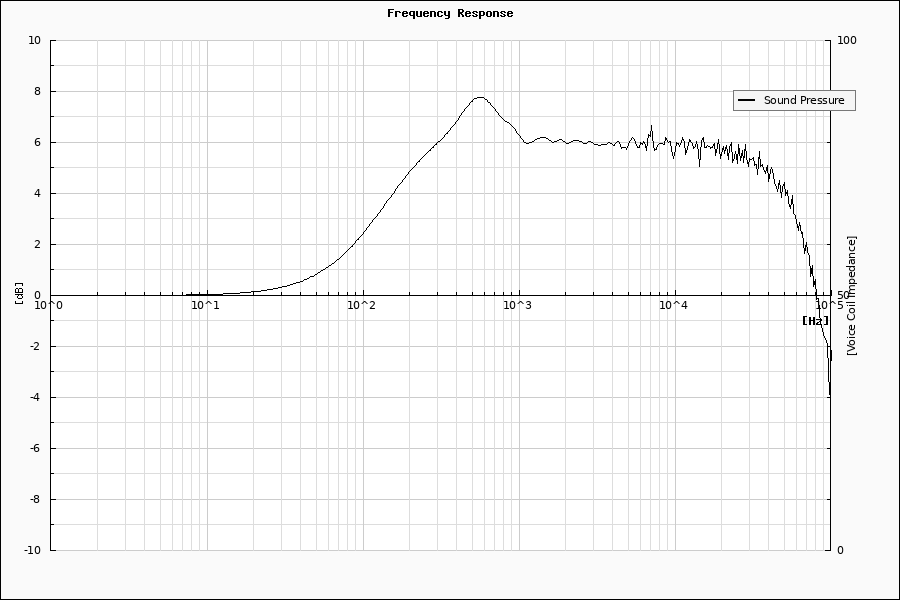Click the 10^0 tick at the axis origin
The width and height of the screenshot is (900, 600).
[50, 306]
